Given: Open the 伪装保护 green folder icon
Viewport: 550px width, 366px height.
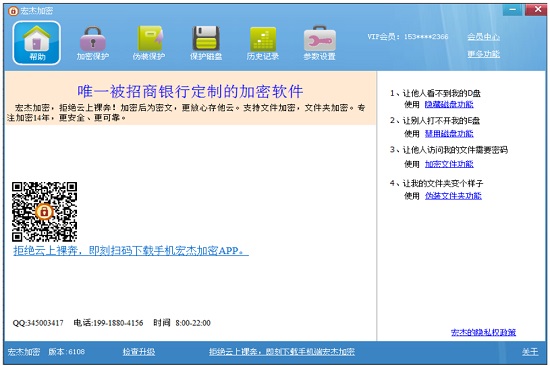Looking at the screenshot, I should pyautogui.click(x=149, y=43).
